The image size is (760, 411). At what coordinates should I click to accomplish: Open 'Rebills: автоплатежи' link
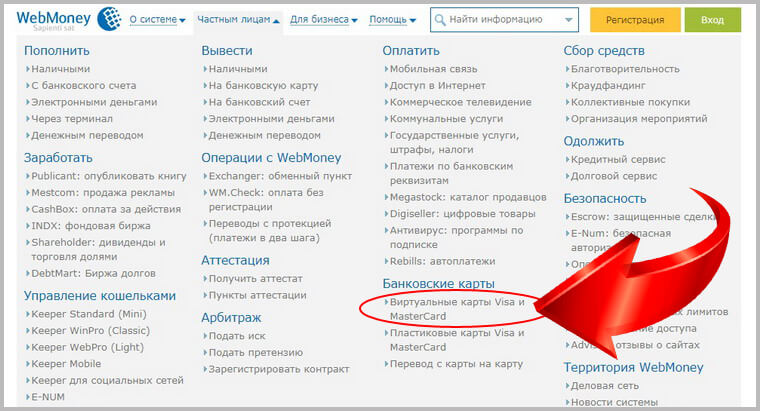443,261
